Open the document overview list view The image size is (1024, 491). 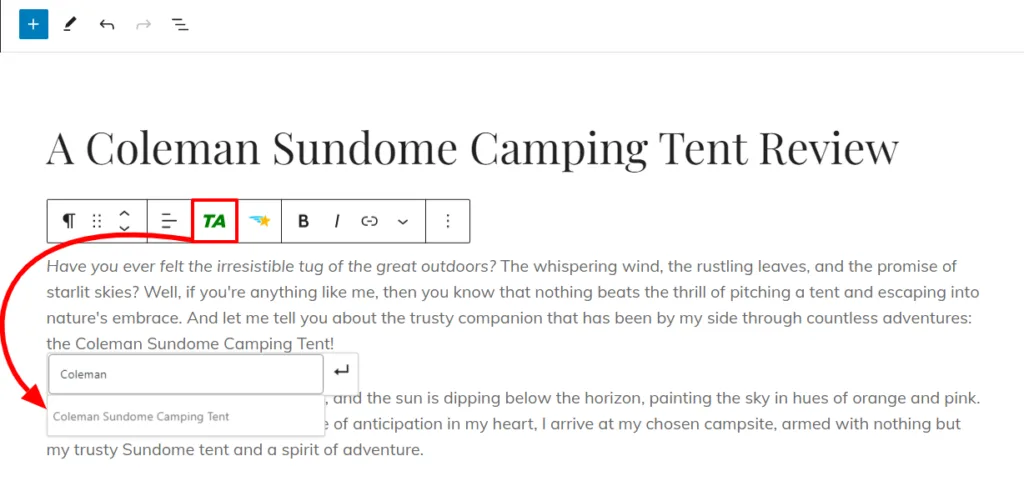tap(180, 24)
